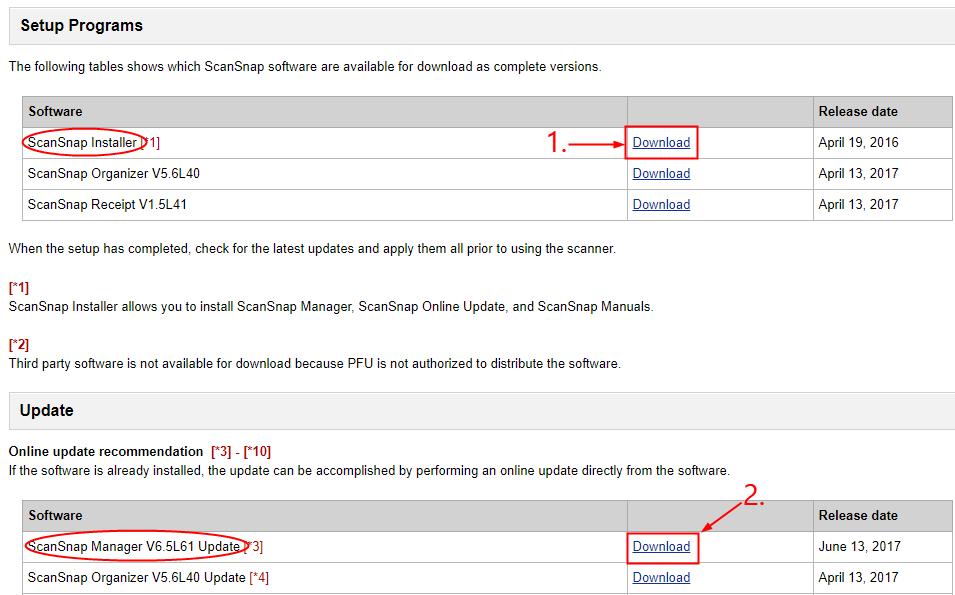This screenshot has height=595, width=955.
Task: Click Download link for ScanSnap Installer
Action: 661,142
